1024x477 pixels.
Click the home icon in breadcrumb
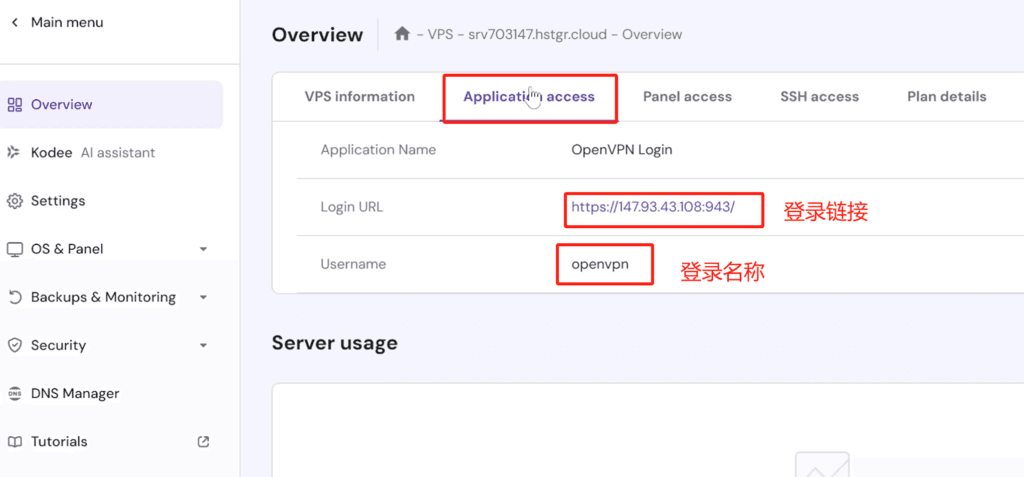[402, 34]
